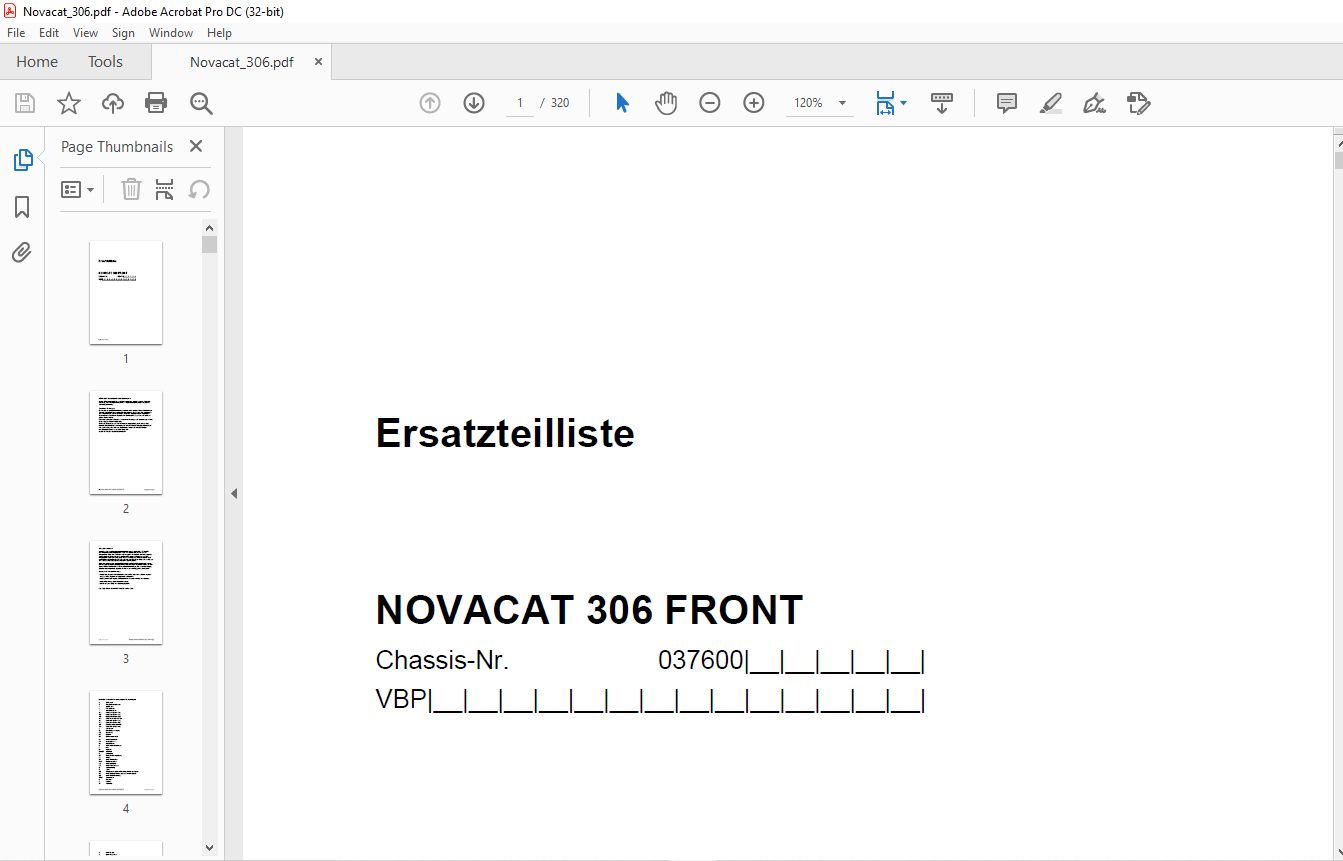1343x861 pixels.
Task: Print the document with the printer icon
Action: tap(156, 103)
